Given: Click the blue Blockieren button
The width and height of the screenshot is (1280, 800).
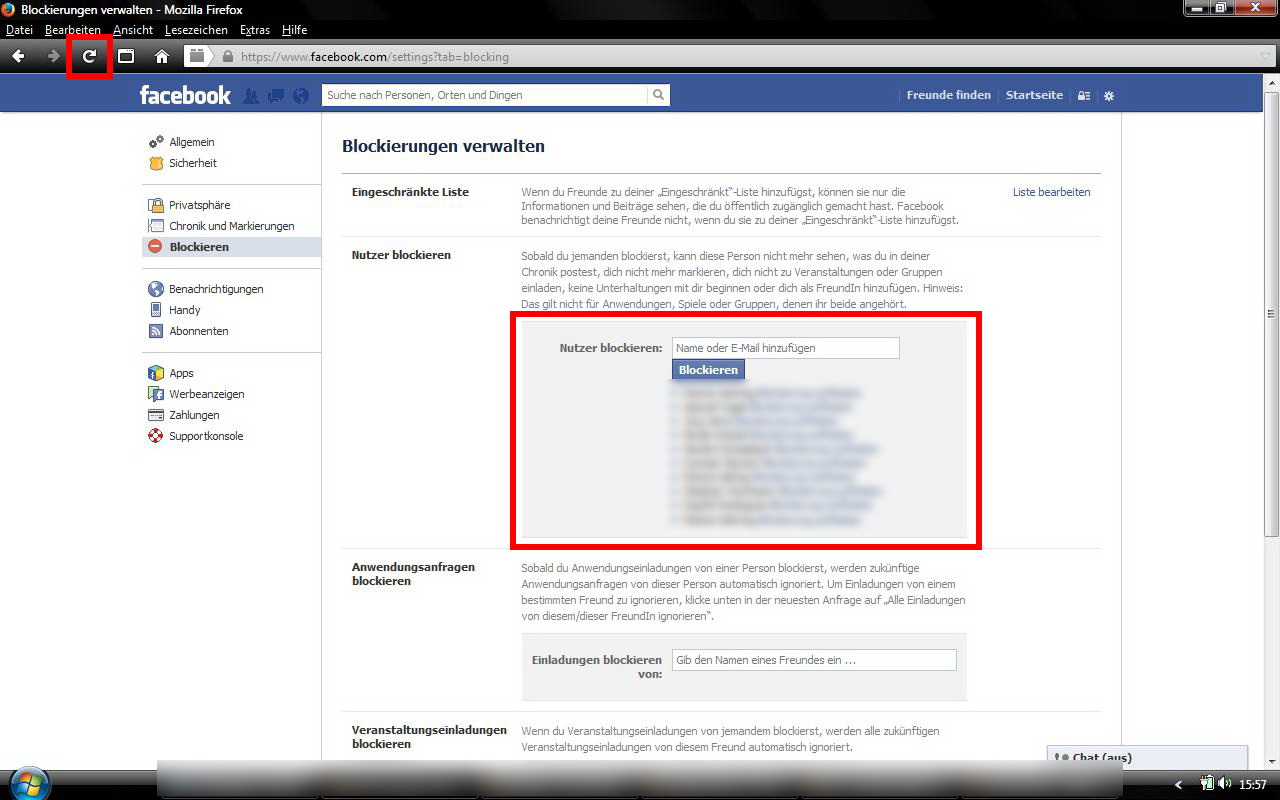Looking at the screenshot, I should [x=708, y=370].
